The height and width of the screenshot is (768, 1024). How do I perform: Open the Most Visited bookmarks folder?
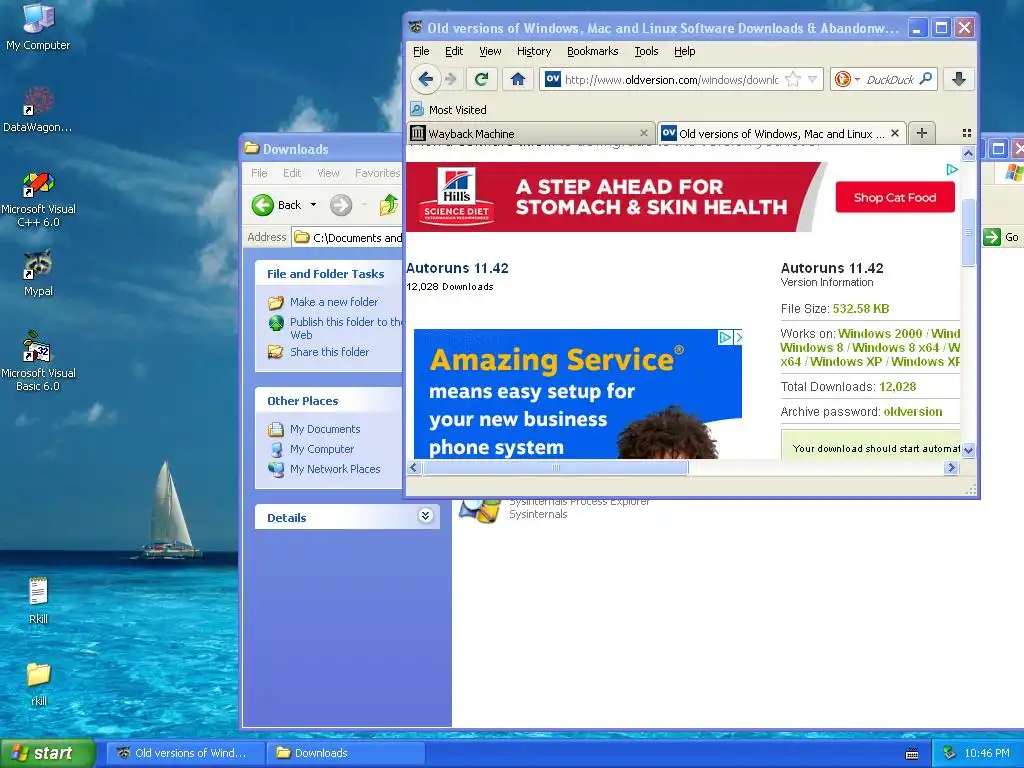point(448,110)
